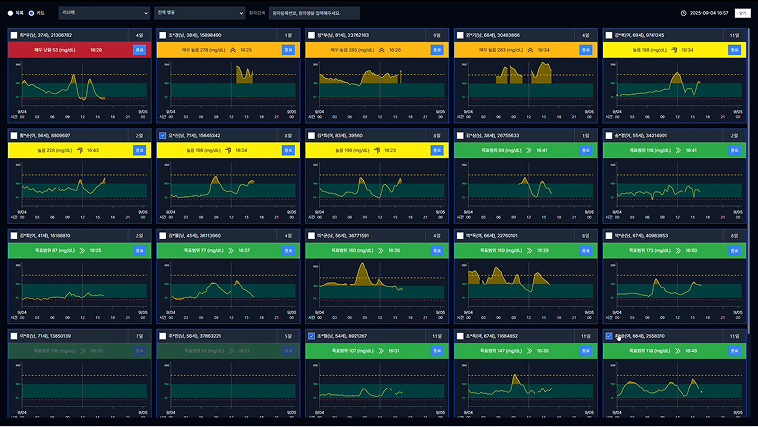Check the box for patient 21306782
The width and height of the screenshot is (758, 427).
tap(14, 35)
